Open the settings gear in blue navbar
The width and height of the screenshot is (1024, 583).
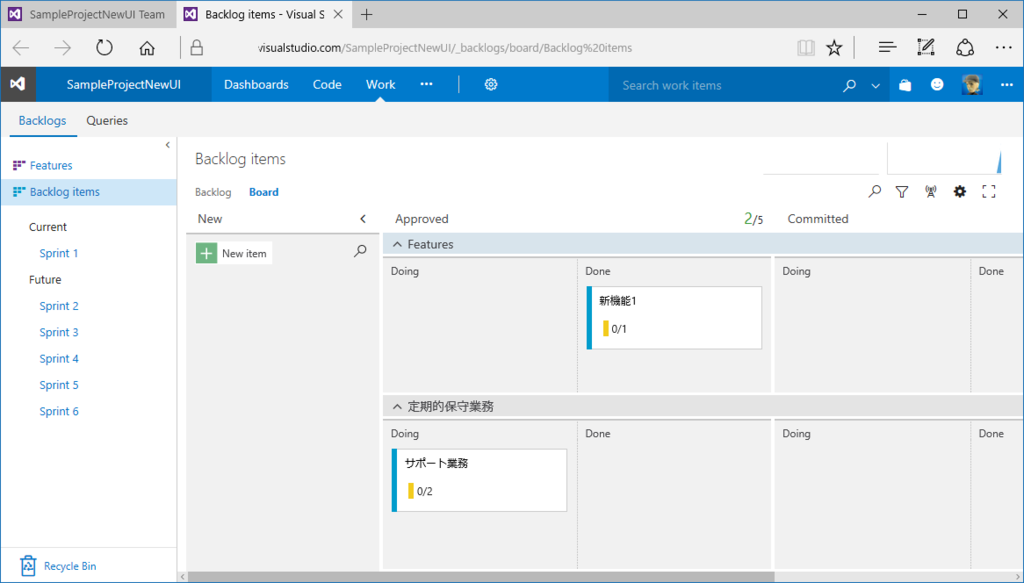tap(490, 84)
